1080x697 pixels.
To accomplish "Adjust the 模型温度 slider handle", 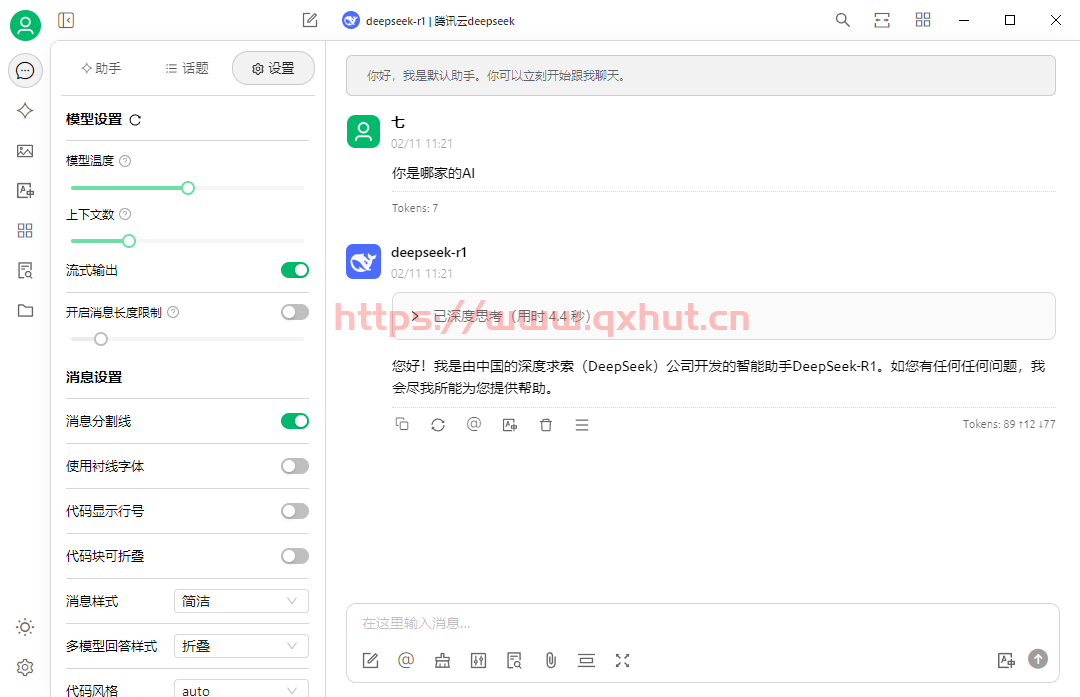I will (188, 188).
